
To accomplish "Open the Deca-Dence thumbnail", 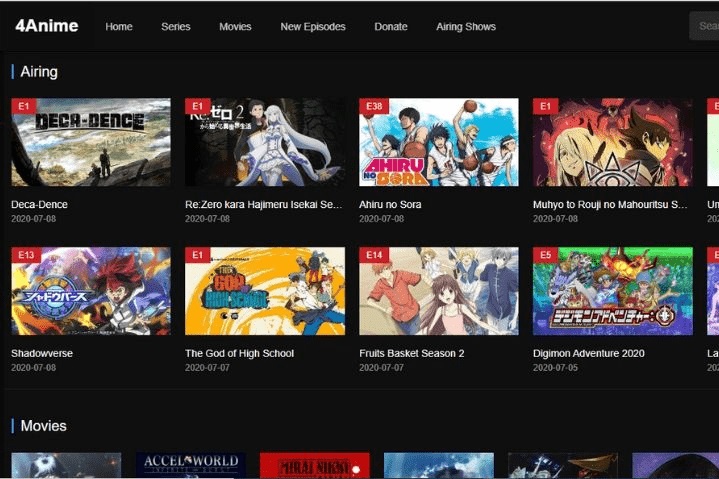I will pyautogui.click(x=91, y=142).
